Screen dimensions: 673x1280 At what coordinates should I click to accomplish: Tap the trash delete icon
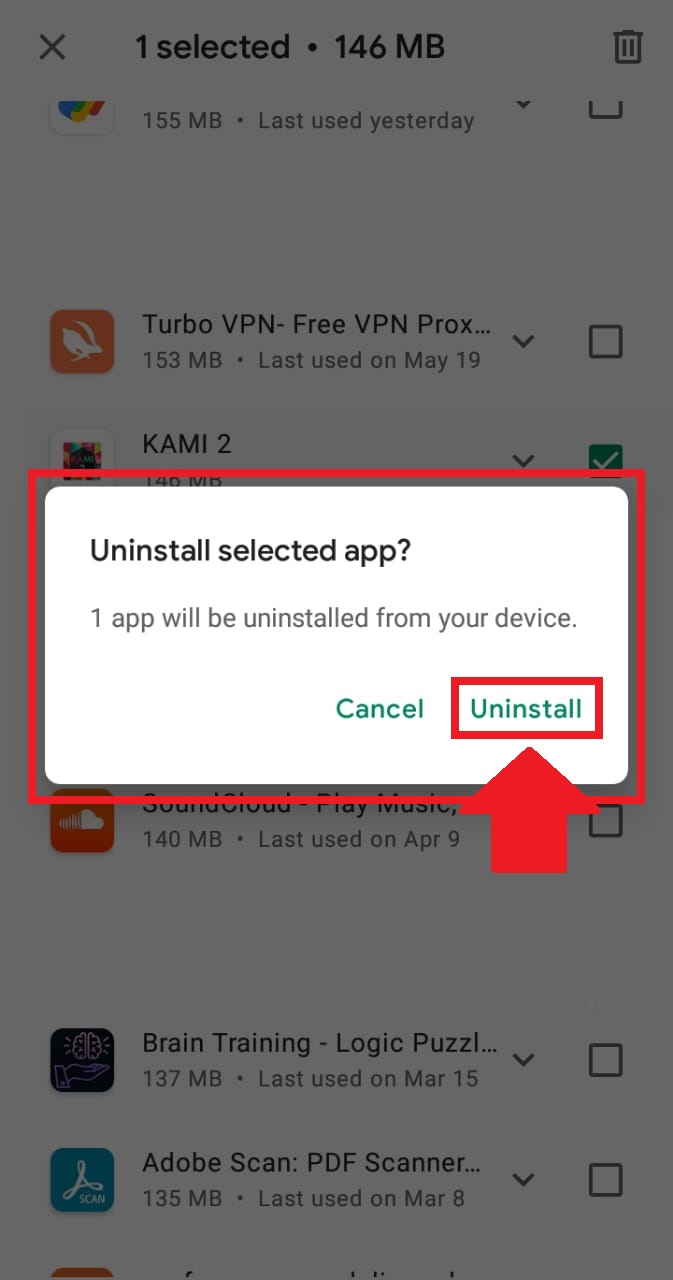(627, 47)
